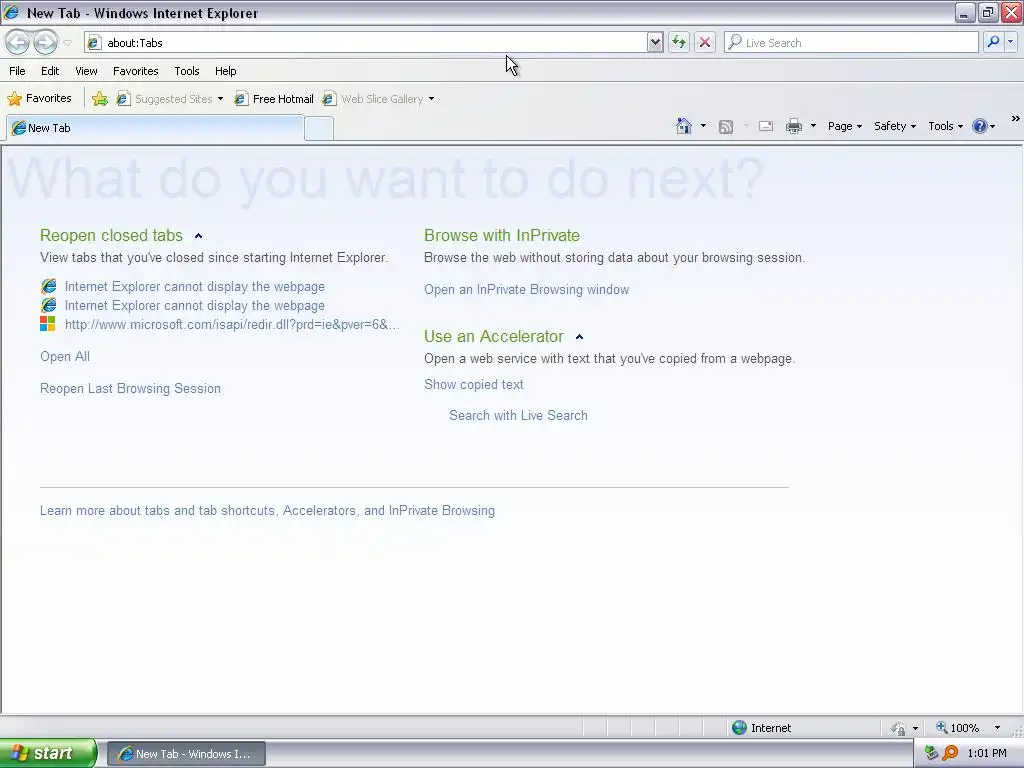Click the Windows Search tray icon

tap(950, 754)
